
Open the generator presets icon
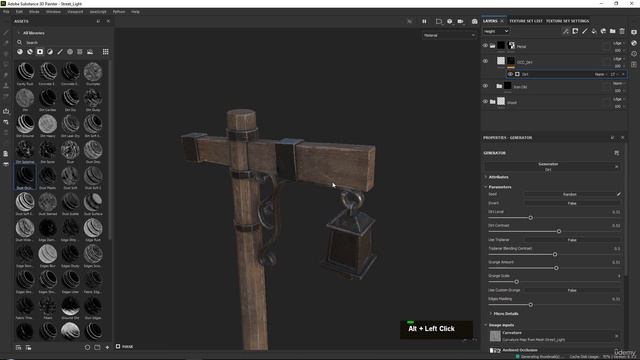coord(616,153)
